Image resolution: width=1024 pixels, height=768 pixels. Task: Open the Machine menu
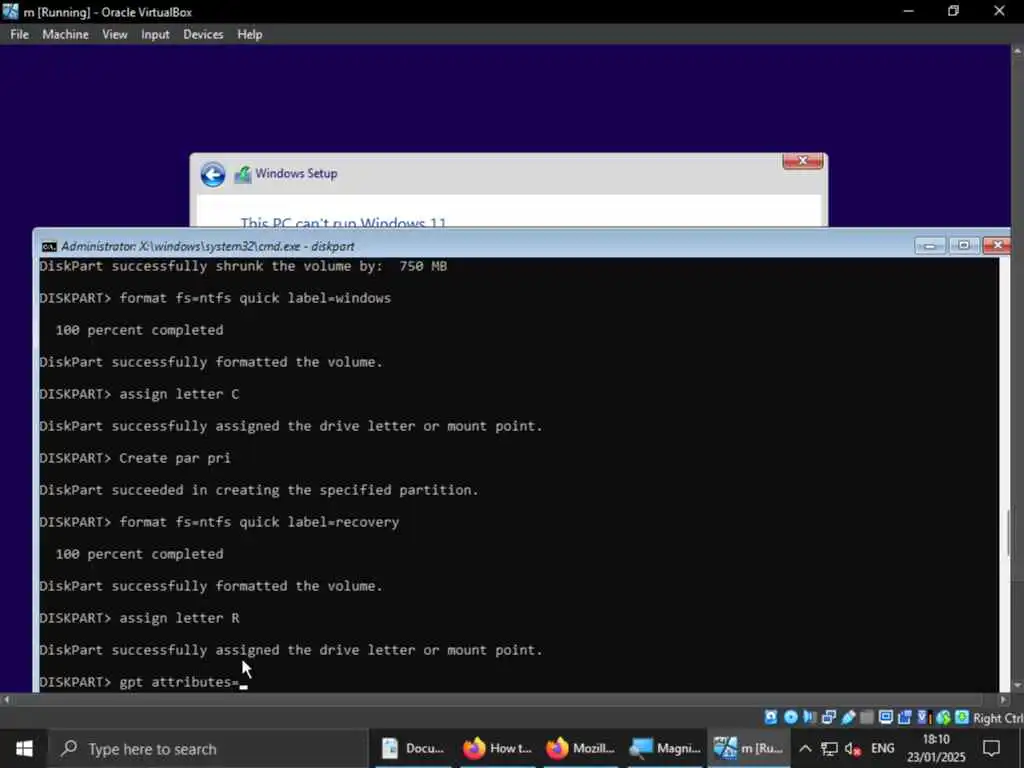pyautogui.click(x=65, y=35)
